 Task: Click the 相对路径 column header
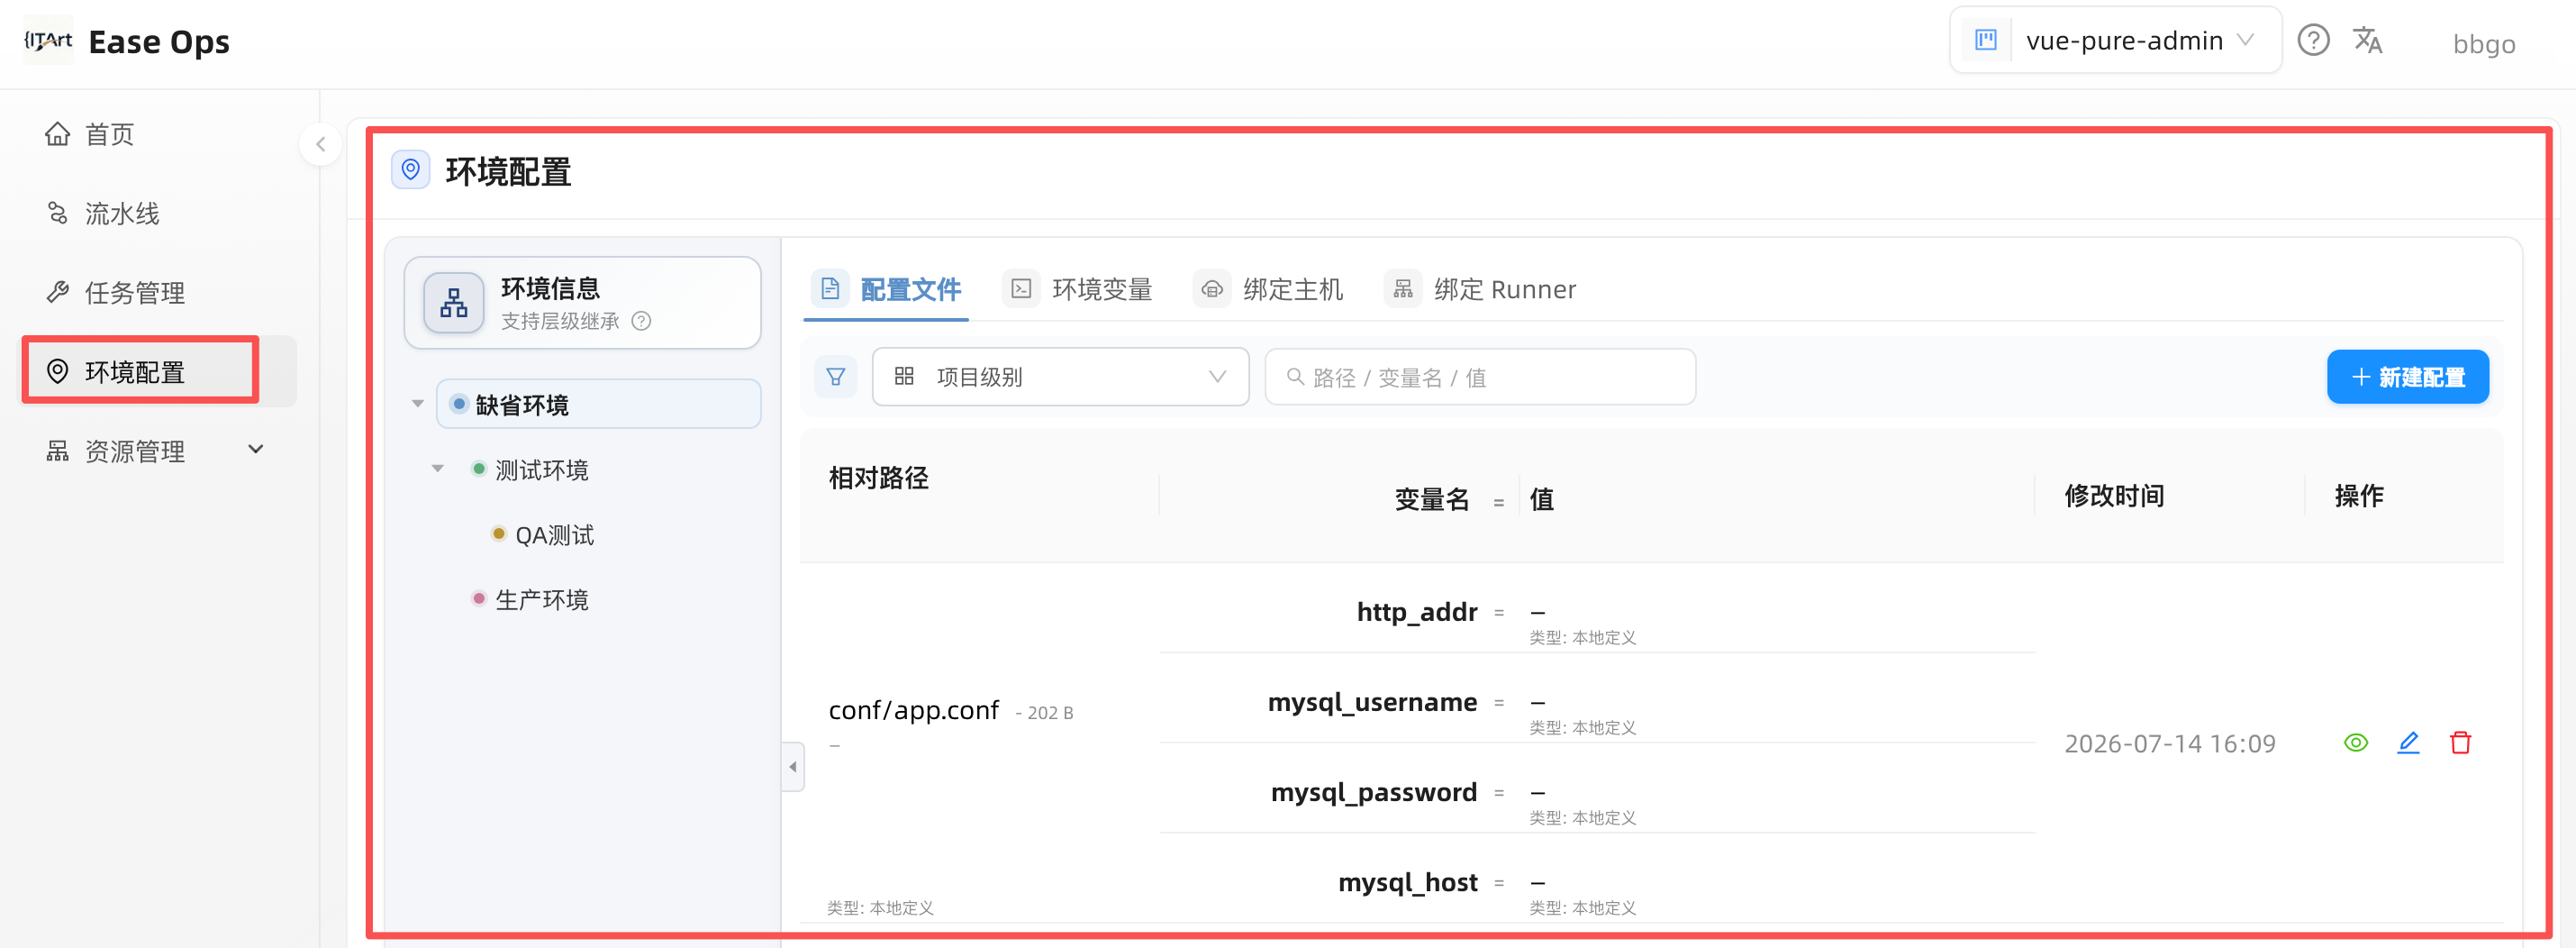[x=878, y=477]
